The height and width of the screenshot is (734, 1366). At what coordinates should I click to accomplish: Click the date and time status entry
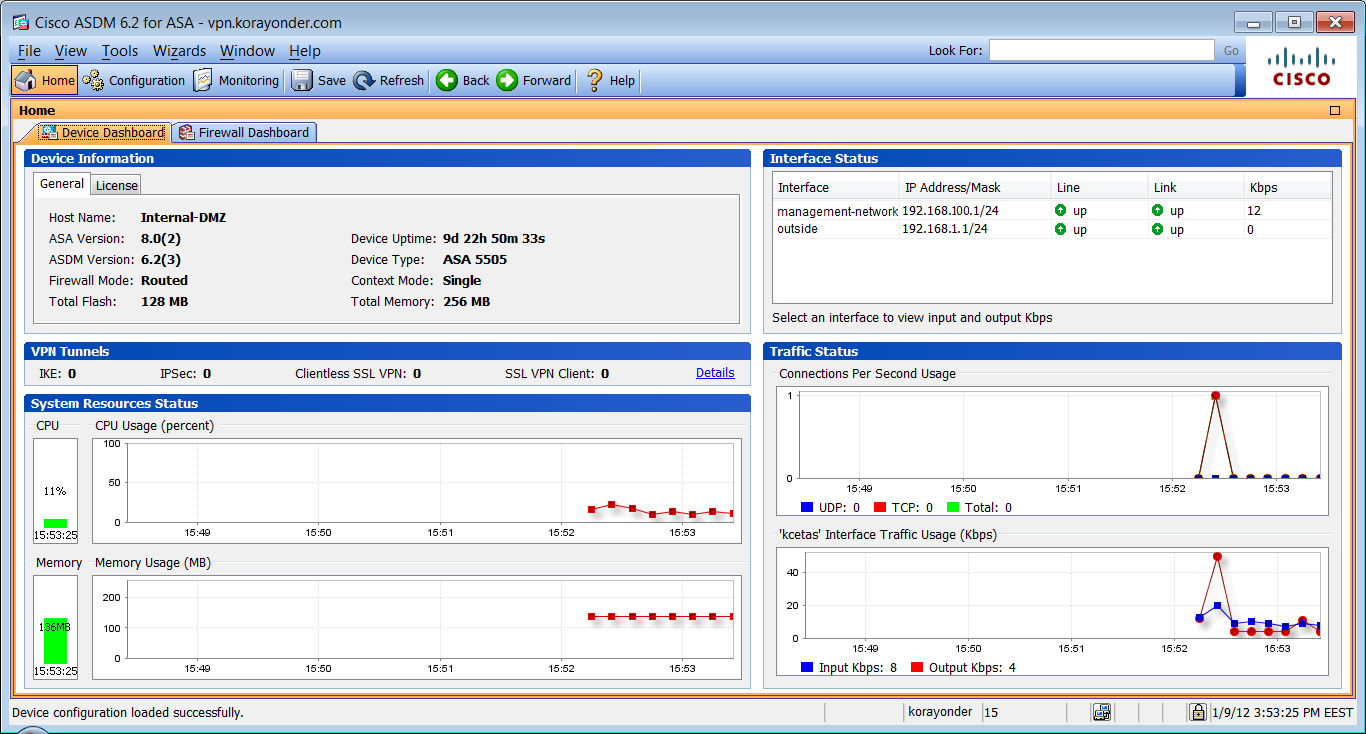(x=1282, y=712)
